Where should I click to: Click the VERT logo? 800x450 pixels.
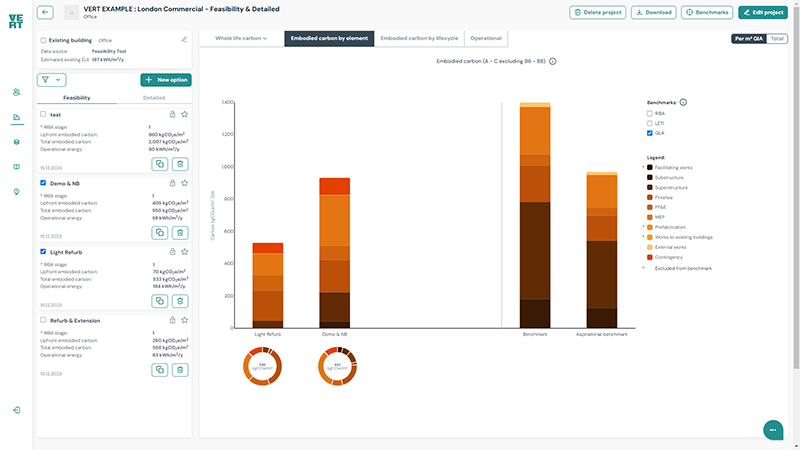pos(16,21)
